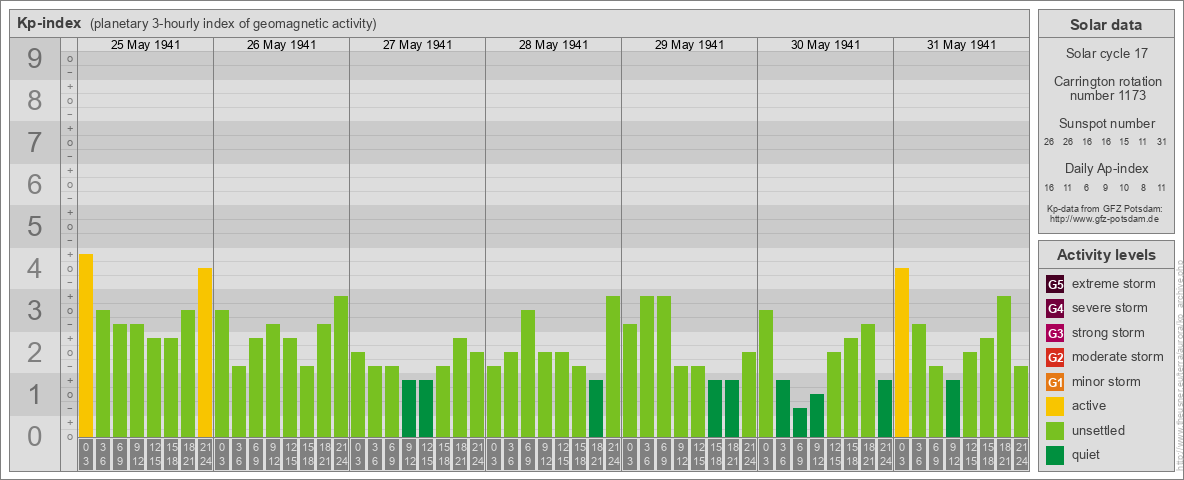Click the 0-3 bar on 30 May
Screen dimensions: 1184x480
pos(766,374)
